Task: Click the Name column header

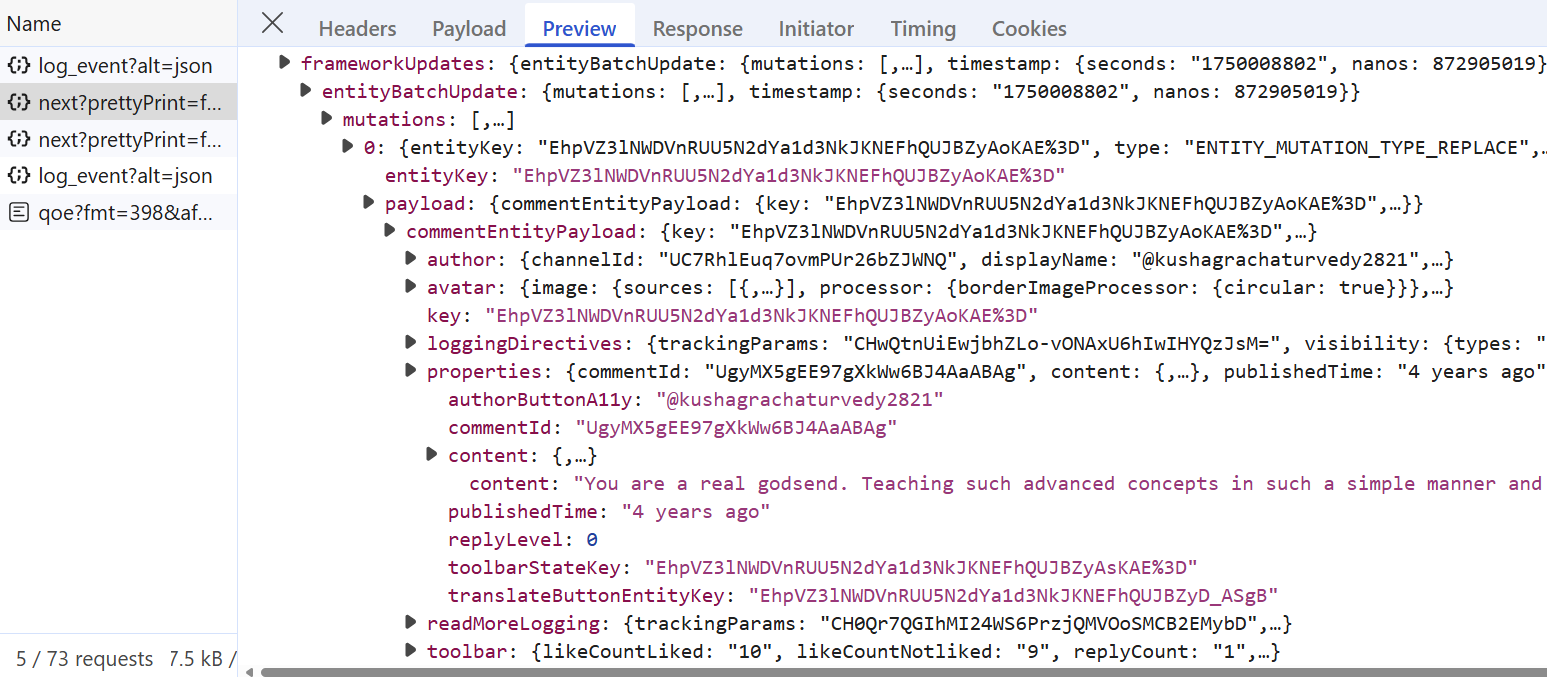Action: tap(34, 23)
